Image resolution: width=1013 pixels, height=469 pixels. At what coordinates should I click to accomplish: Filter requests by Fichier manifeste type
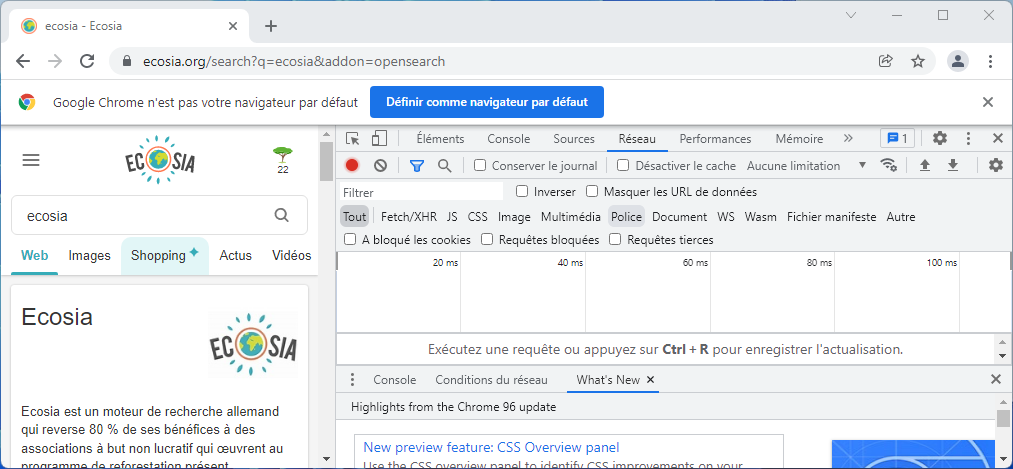point(831,216)
